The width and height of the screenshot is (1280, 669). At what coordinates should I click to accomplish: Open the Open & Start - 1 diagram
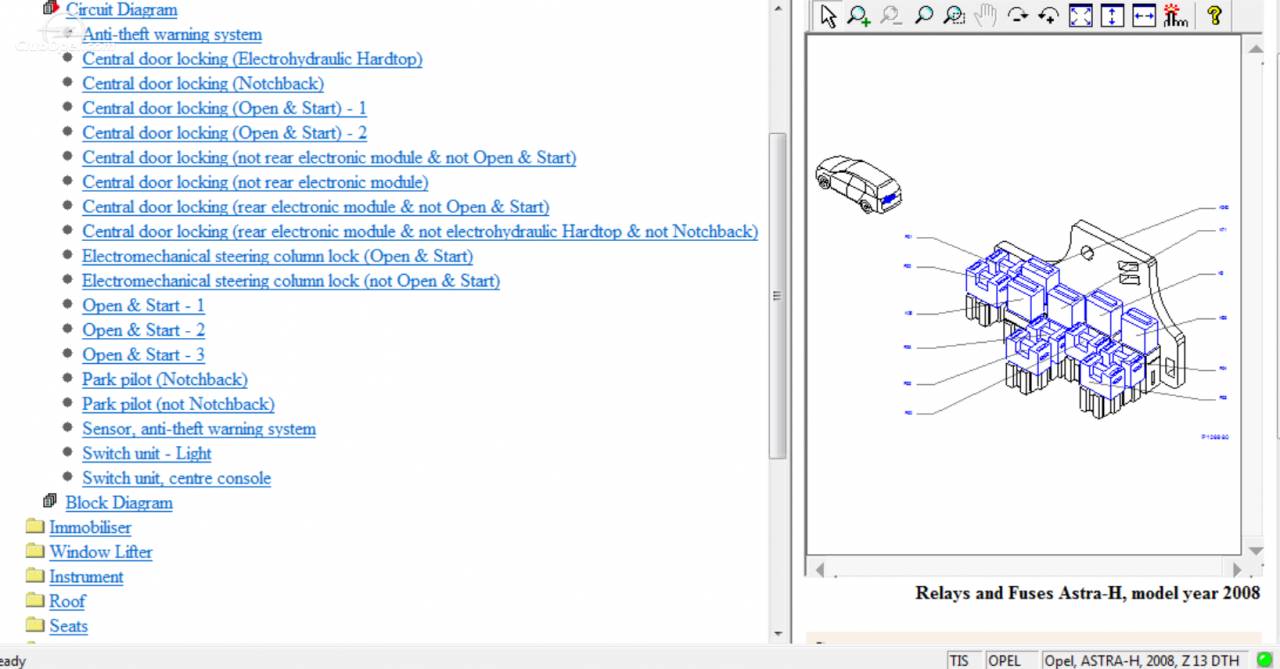pyautogui.click(x=143, y=305)
